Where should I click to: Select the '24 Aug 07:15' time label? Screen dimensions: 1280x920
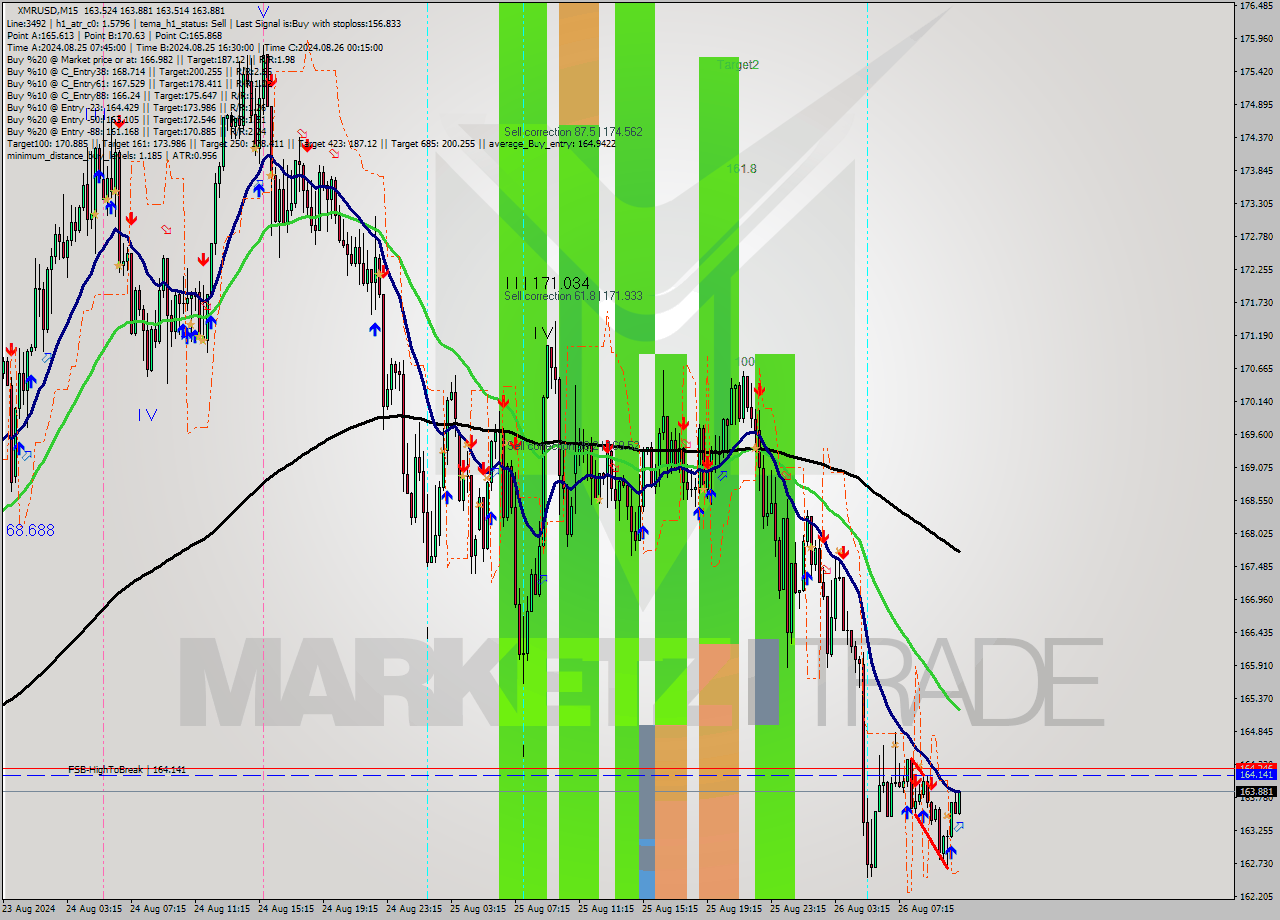tap(158, 909)
